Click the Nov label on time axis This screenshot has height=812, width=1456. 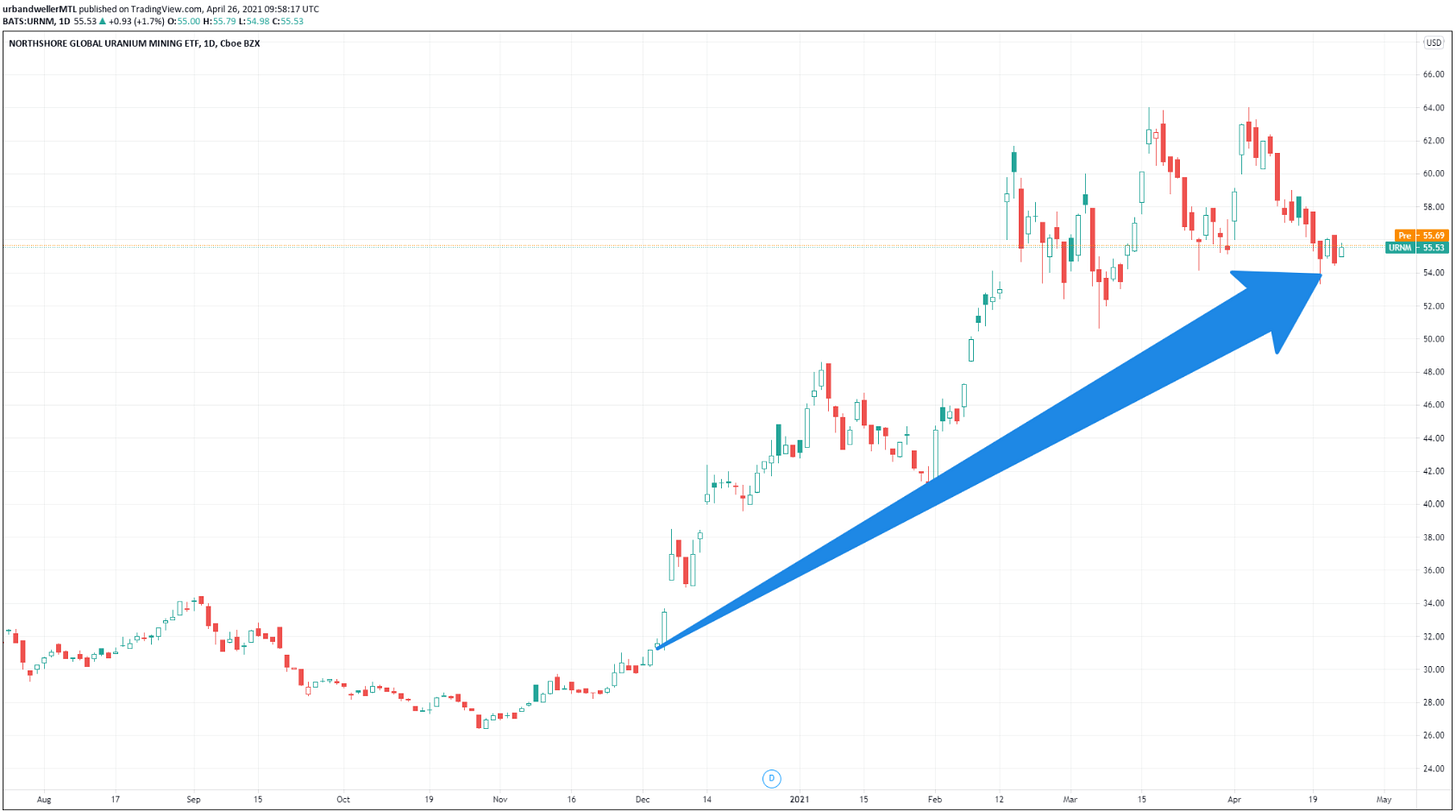point(500,800)
